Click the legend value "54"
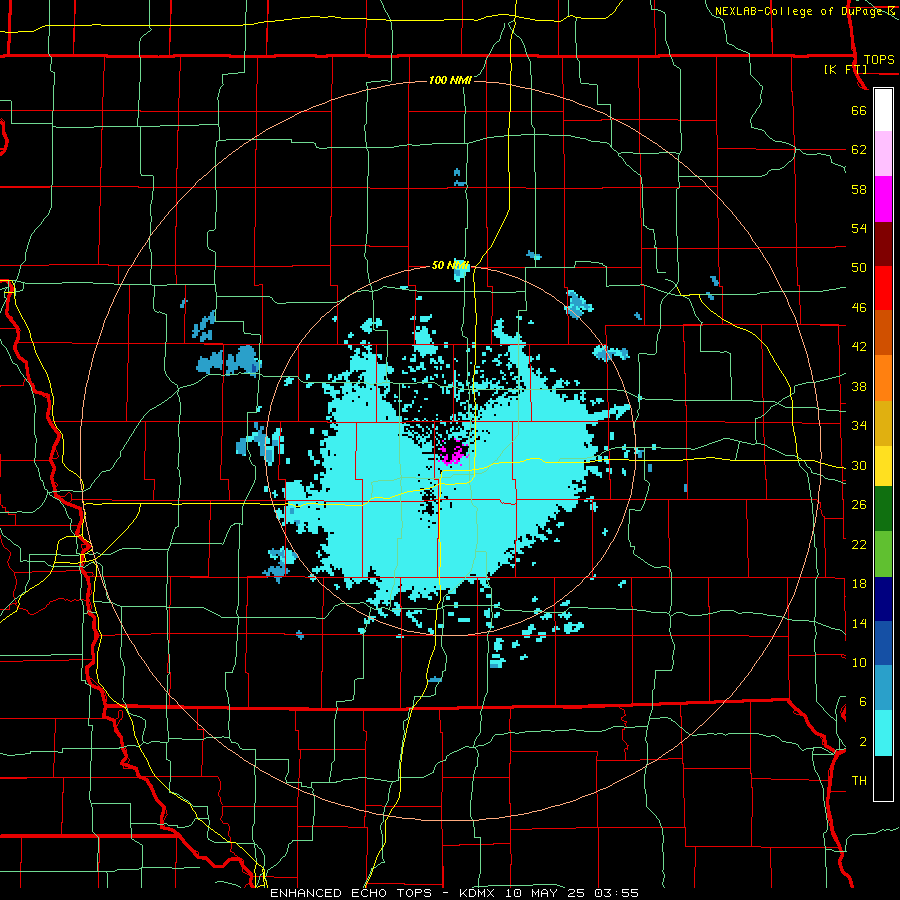The width and height of the screenshot is (900, 900). tap(859, 228)
